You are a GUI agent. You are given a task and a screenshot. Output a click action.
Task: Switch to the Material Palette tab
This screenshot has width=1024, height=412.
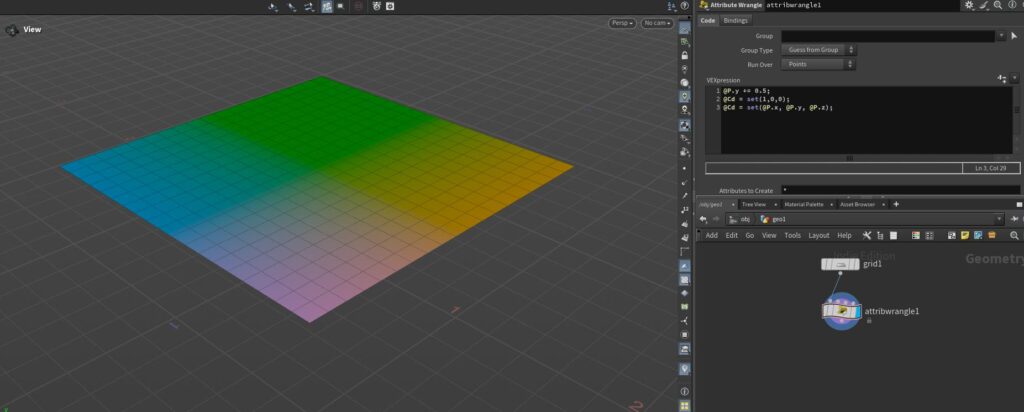tap(803, 204)
